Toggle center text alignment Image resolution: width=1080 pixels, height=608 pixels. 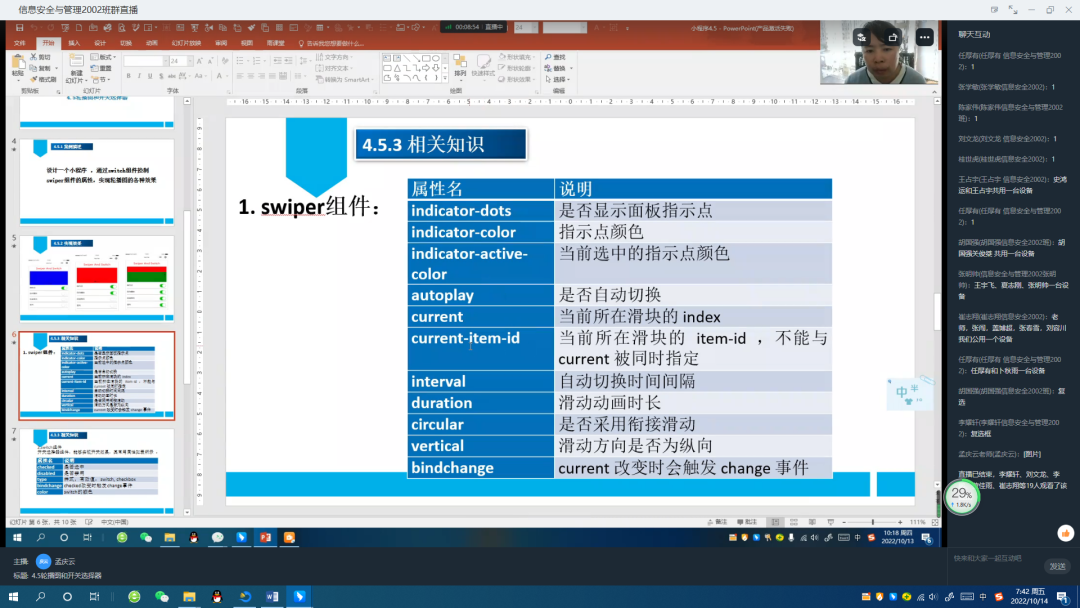tap(251, 76)
